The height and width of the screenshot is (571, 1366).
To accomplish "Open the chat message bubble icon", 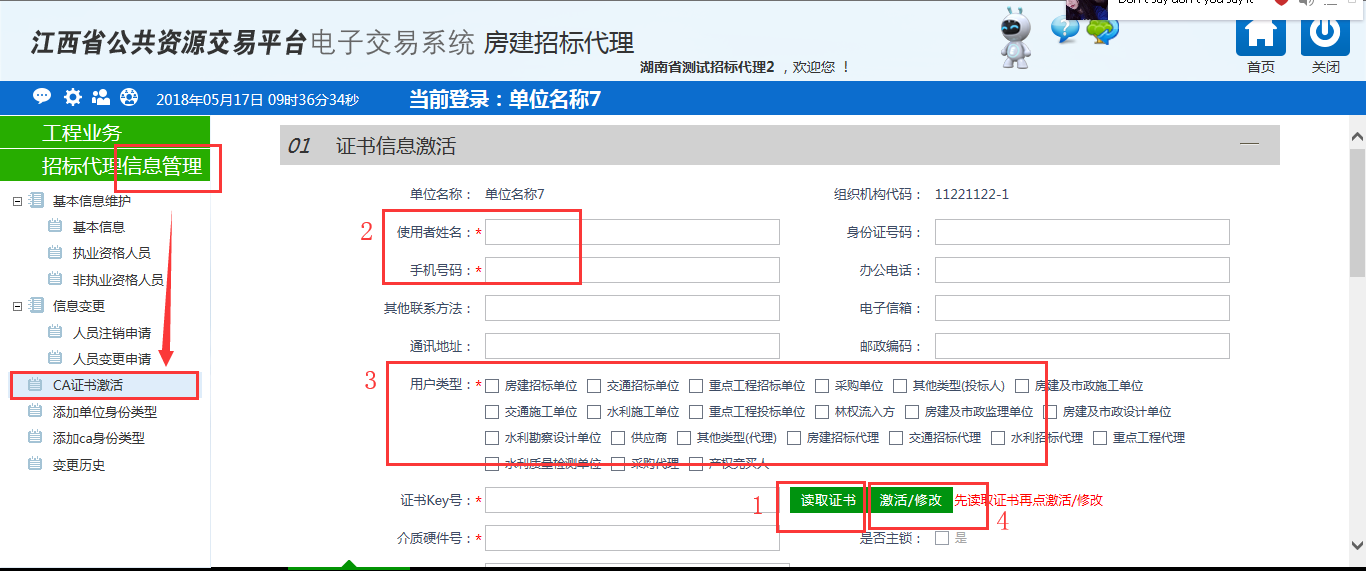I will 42,97.
